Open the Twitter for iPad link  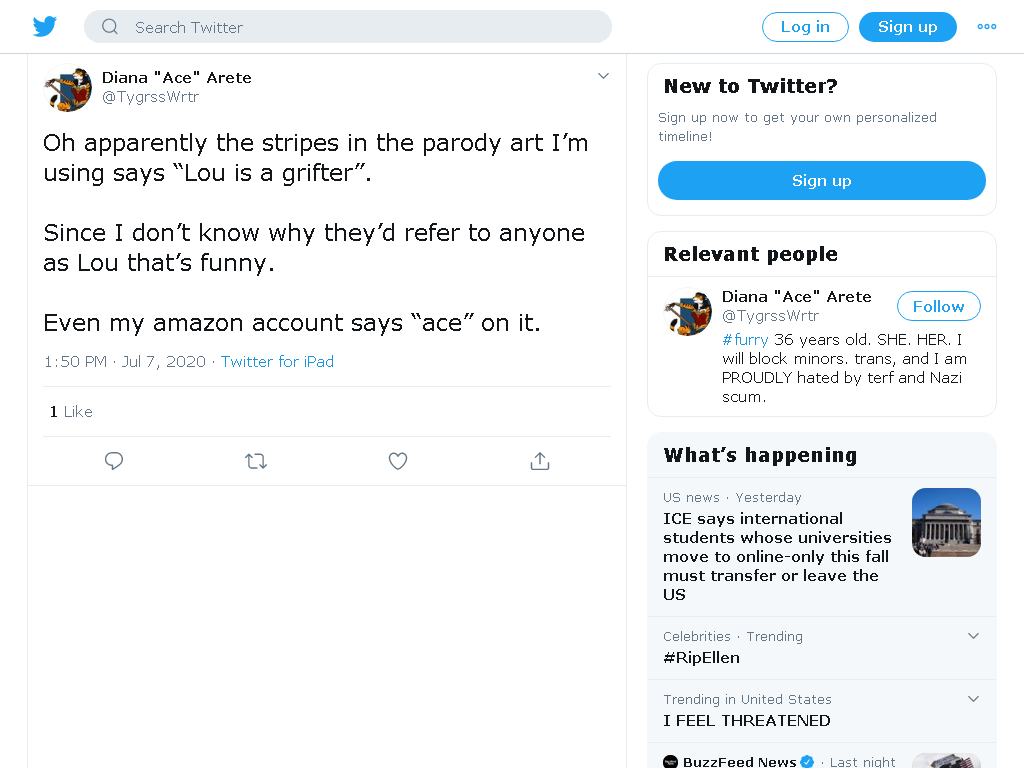277,362
